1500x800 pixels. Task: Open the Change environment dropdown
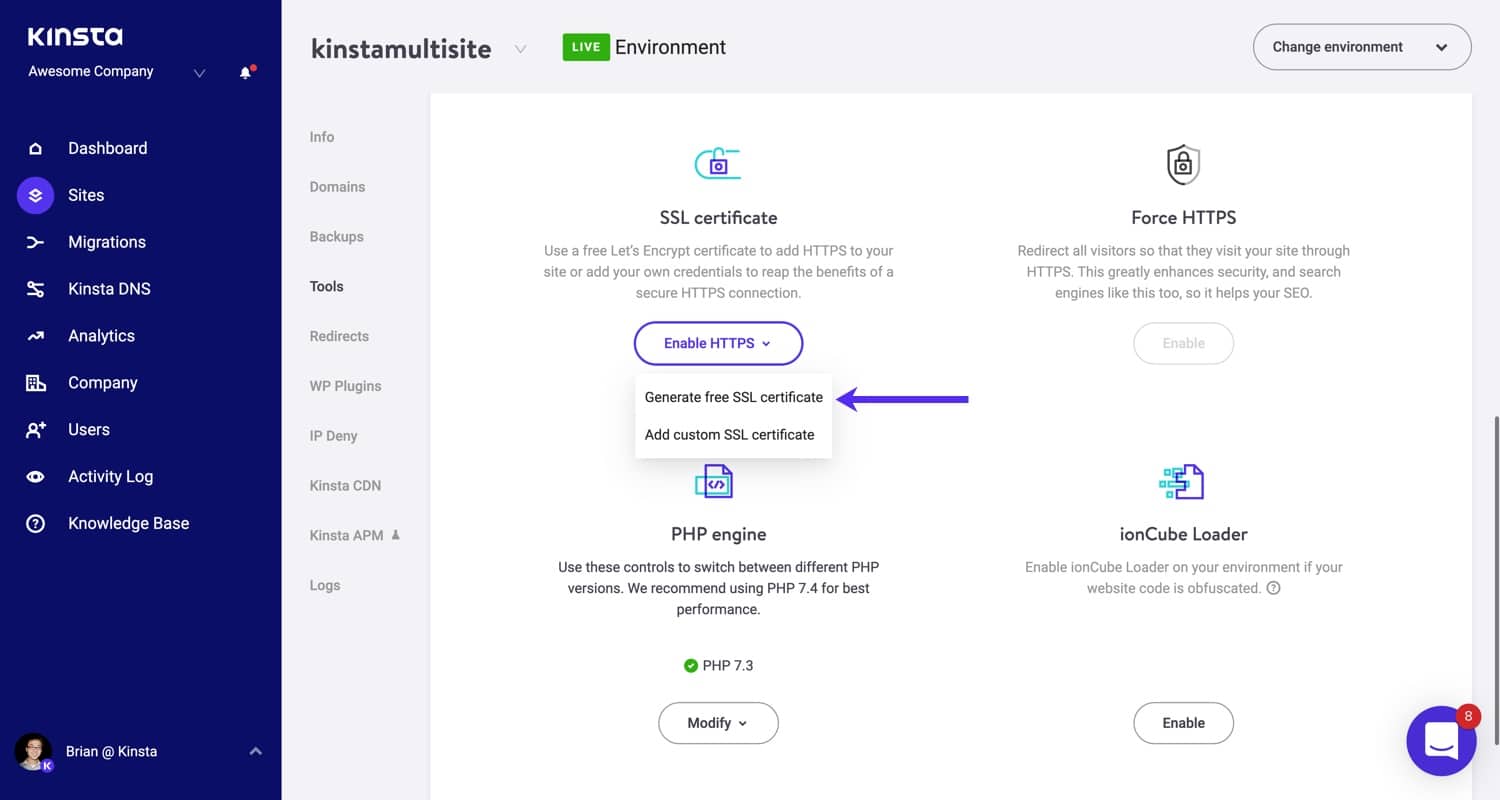click(x=1362, y=47)
